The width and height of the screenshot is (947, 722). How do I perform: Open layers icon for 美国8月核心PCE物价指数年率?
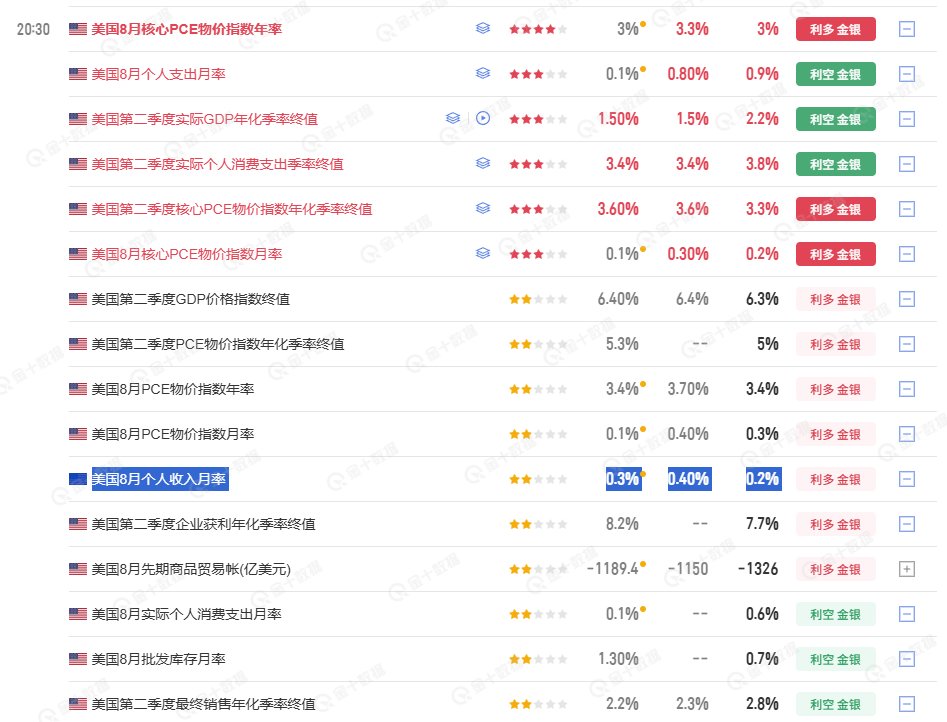coord(483,28)
